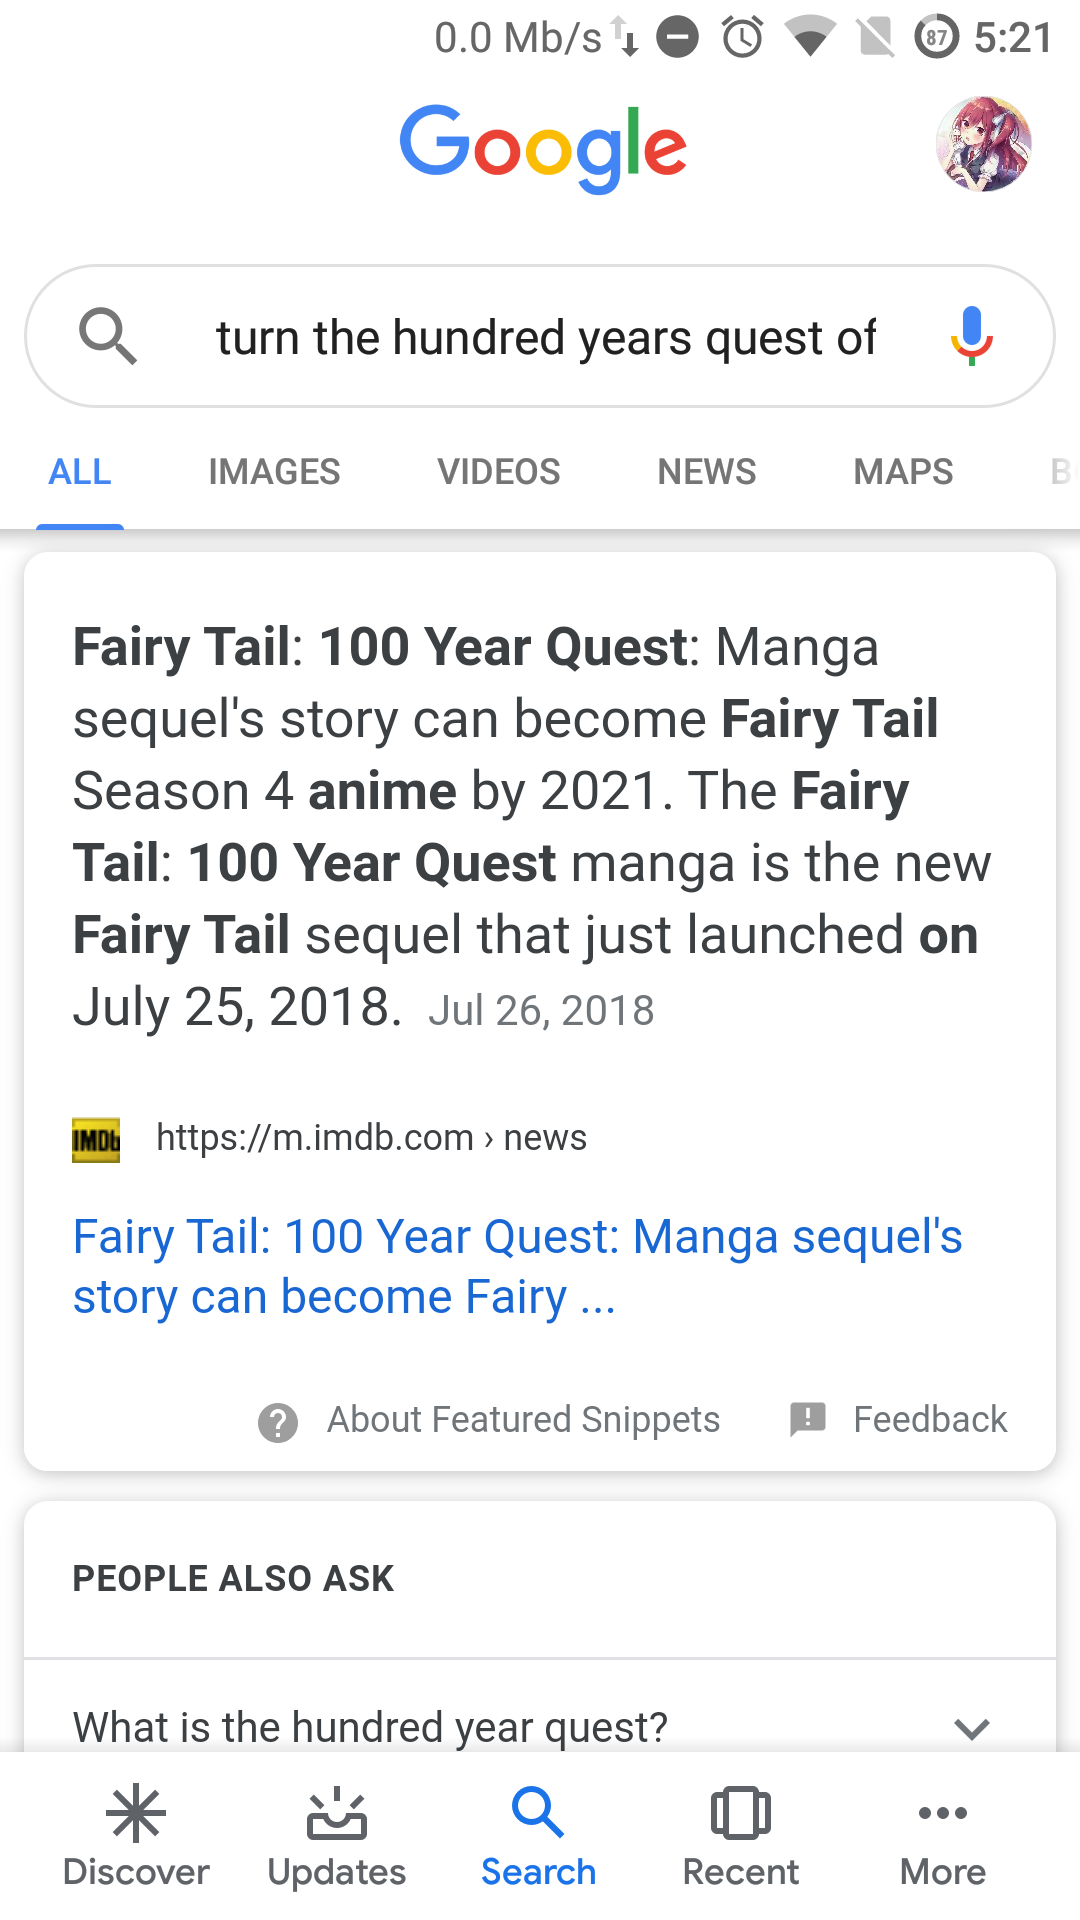Click the About Featured Snippets link
Image resolution: width=1080 pixels, height=1920 pixels.
523,1420
